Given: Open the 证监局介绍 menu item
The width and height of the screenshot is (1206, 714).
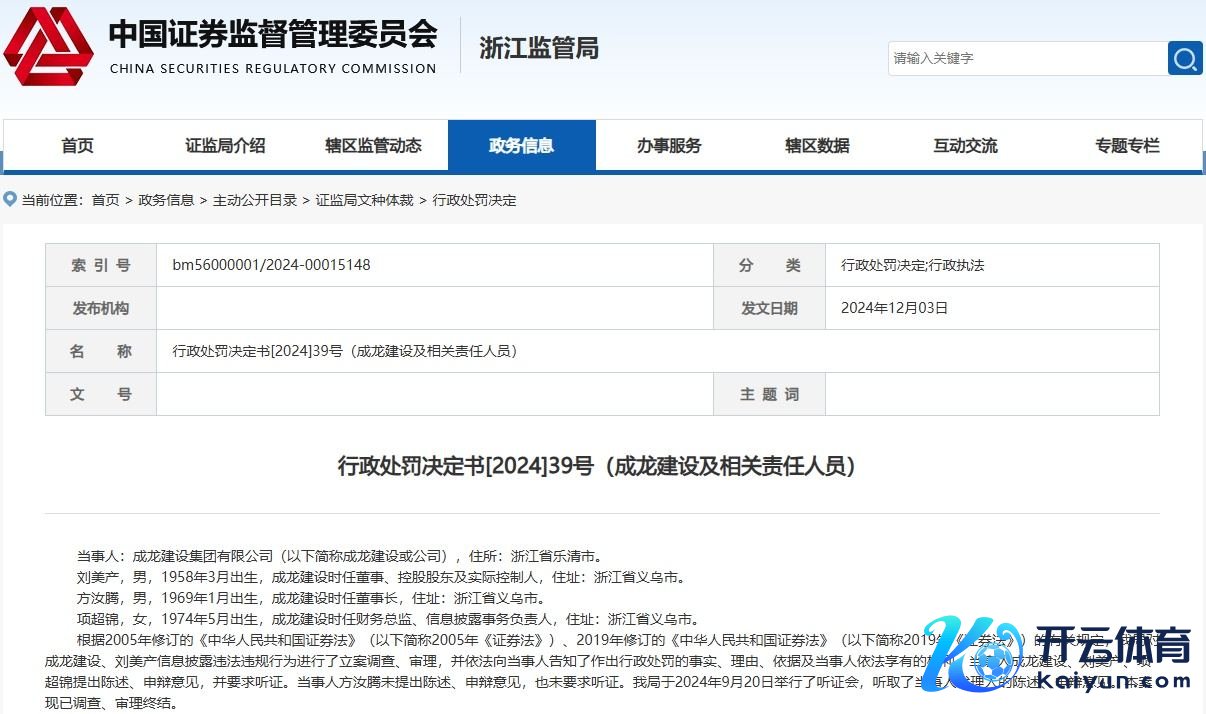Looking at the screenshot, I should (x=225, y=146).
